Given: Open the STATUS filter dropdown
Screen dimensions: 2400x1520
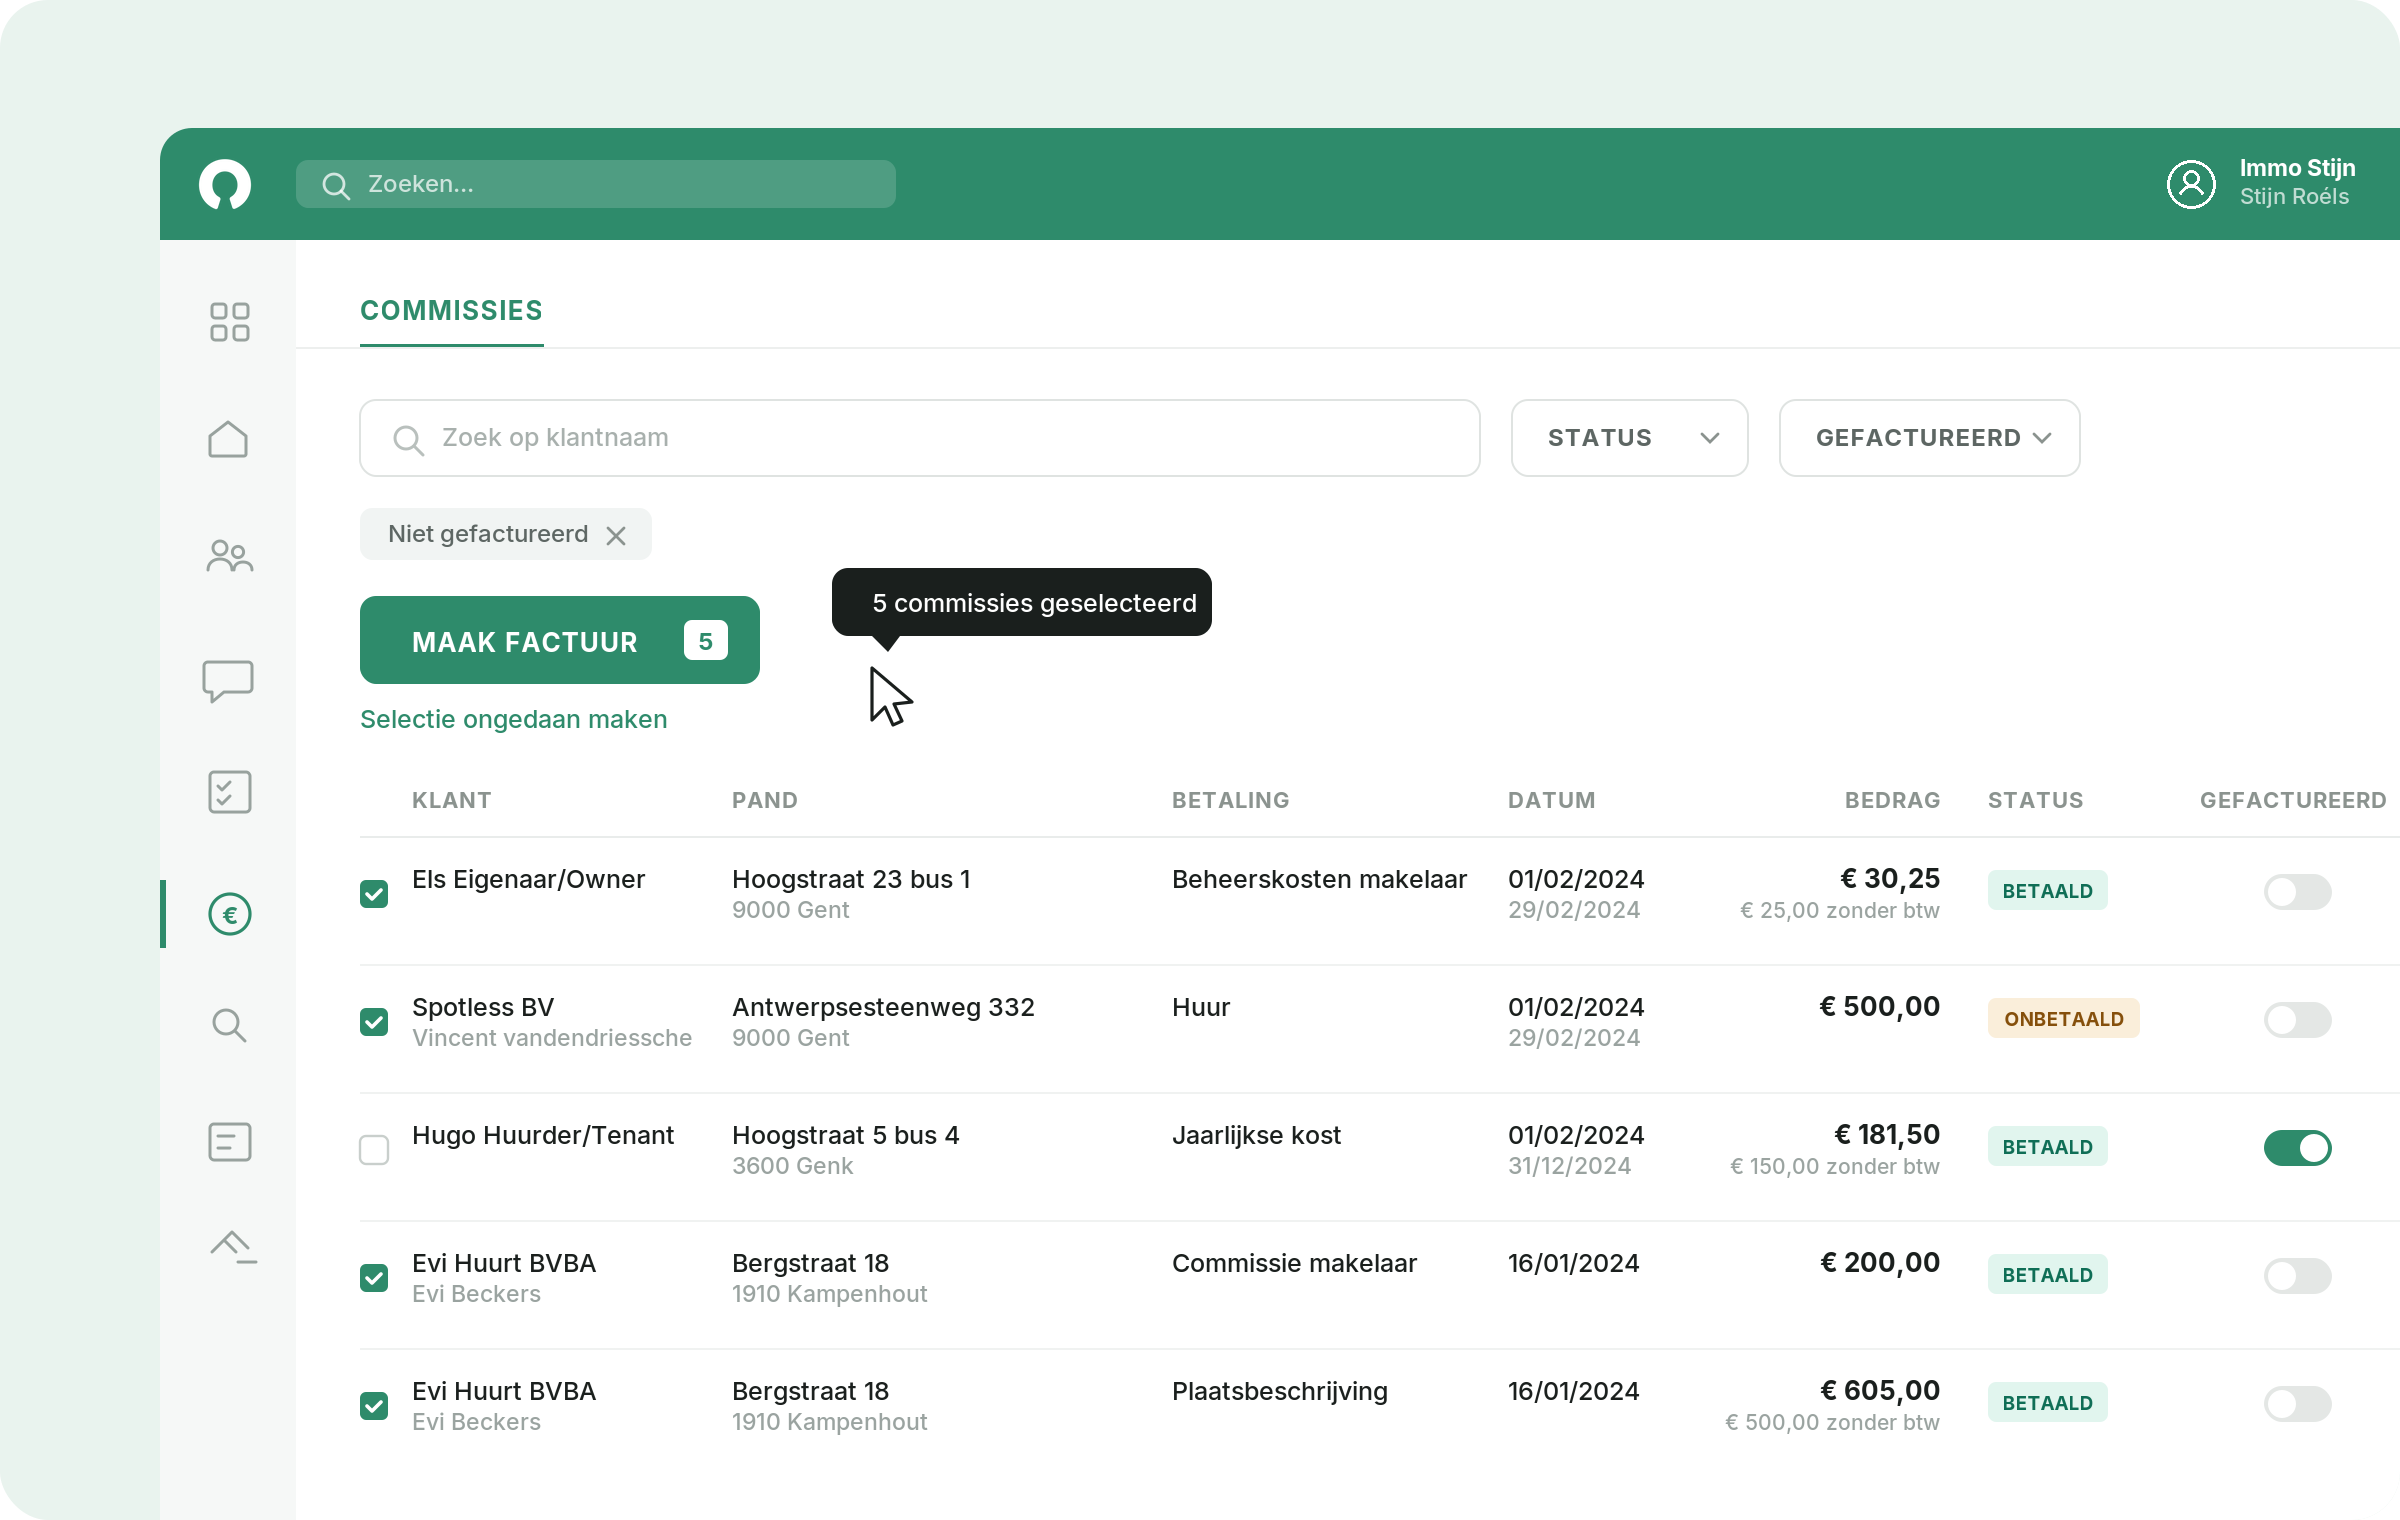Looking at the screenshot, I should 1629,438.
